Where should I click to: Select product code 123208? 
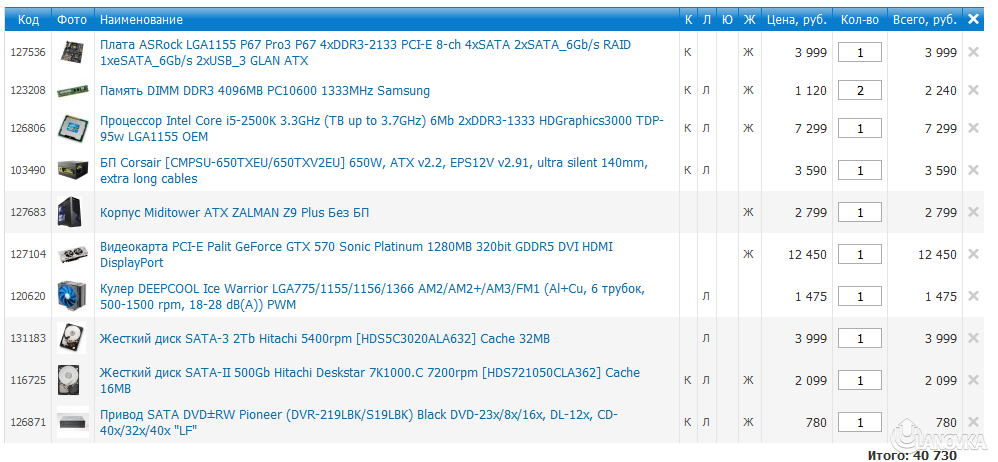tap(28, 90)
